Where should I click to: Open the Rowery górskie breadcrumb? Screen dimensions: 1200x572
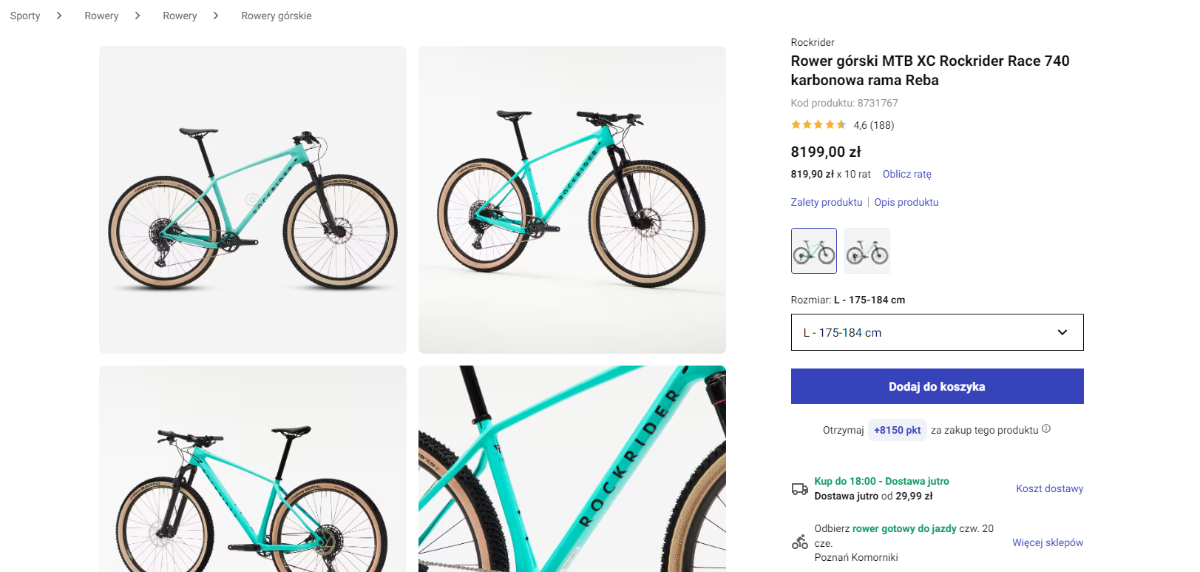coord(276,16)
